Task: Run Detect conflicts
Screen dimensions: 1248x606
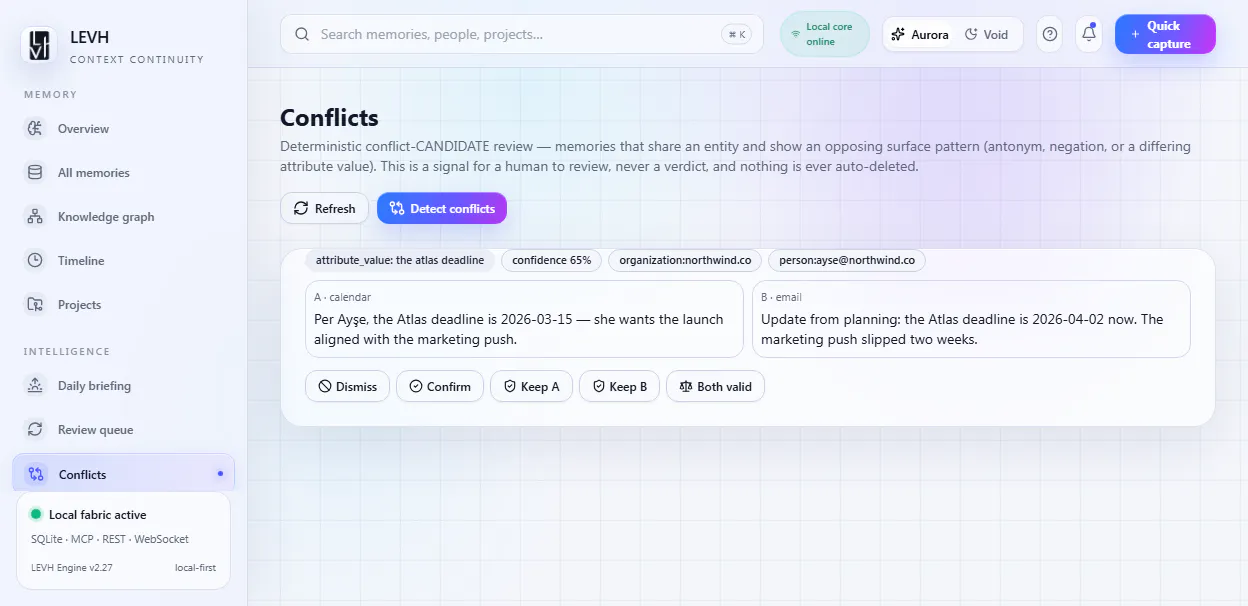Action: click(442, 208)
